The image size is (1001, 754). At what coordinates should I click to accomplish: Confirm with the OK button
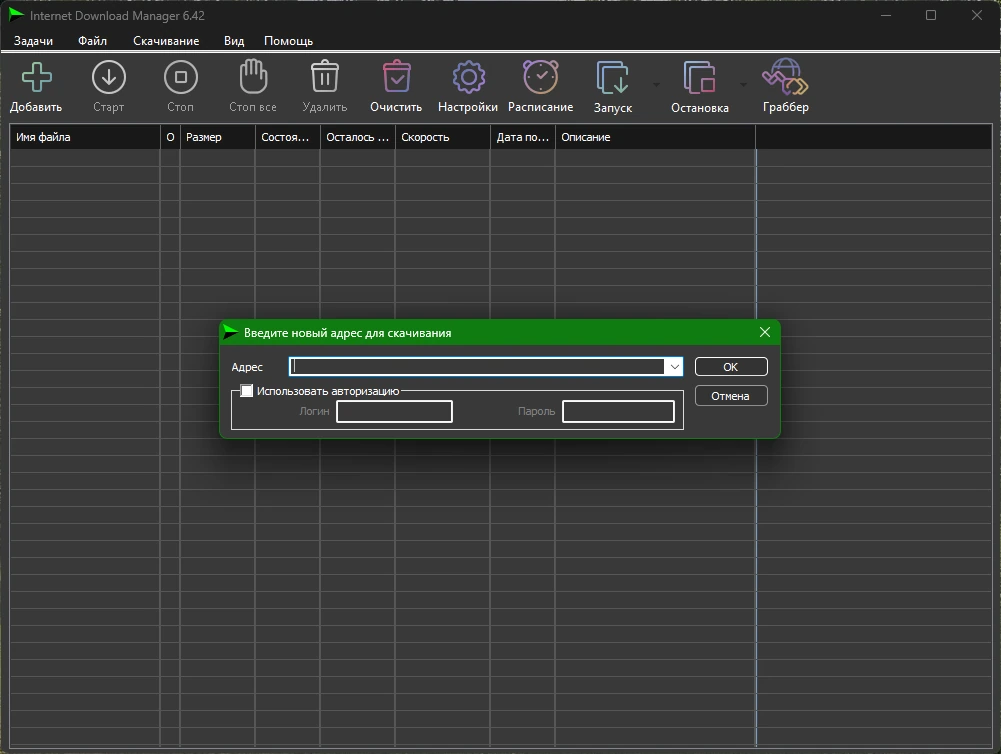tap(731, 366)
